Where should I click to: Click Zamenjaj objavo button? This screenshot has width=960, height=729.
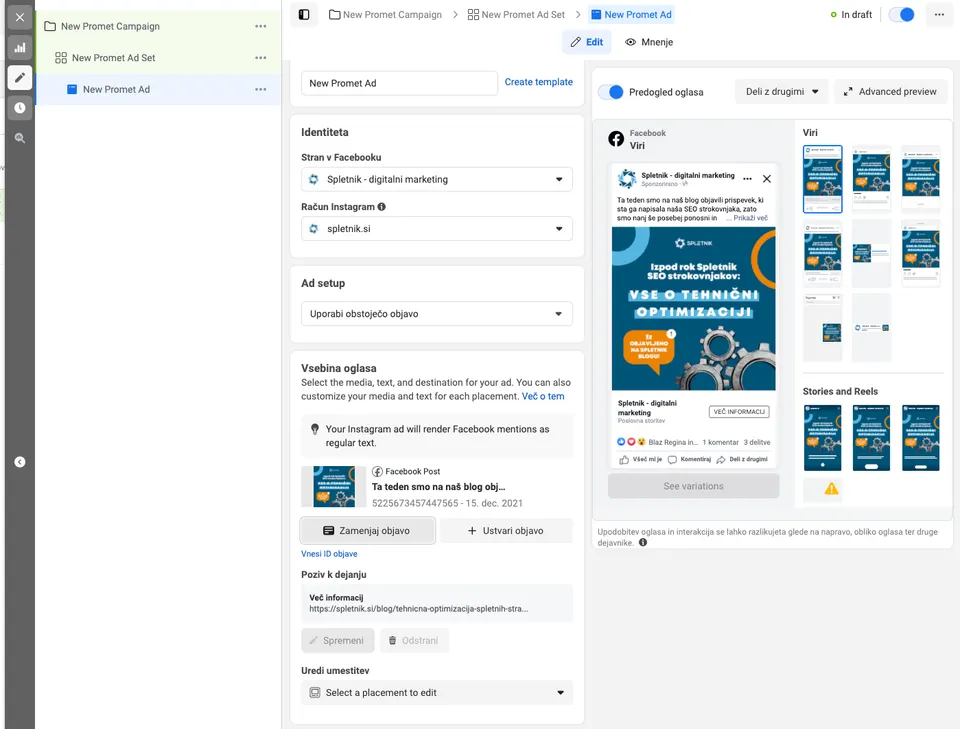coord(367,531)
